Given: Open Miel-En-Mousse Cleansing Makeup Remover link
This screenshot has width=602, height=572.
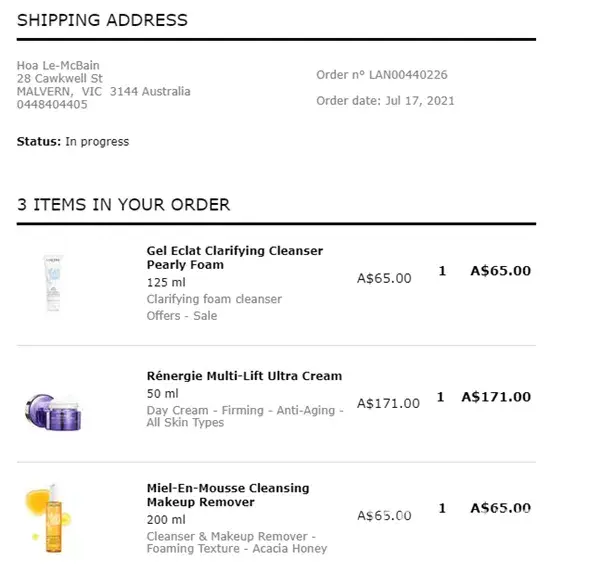Looking at the screenshot, I should (227, 495).
